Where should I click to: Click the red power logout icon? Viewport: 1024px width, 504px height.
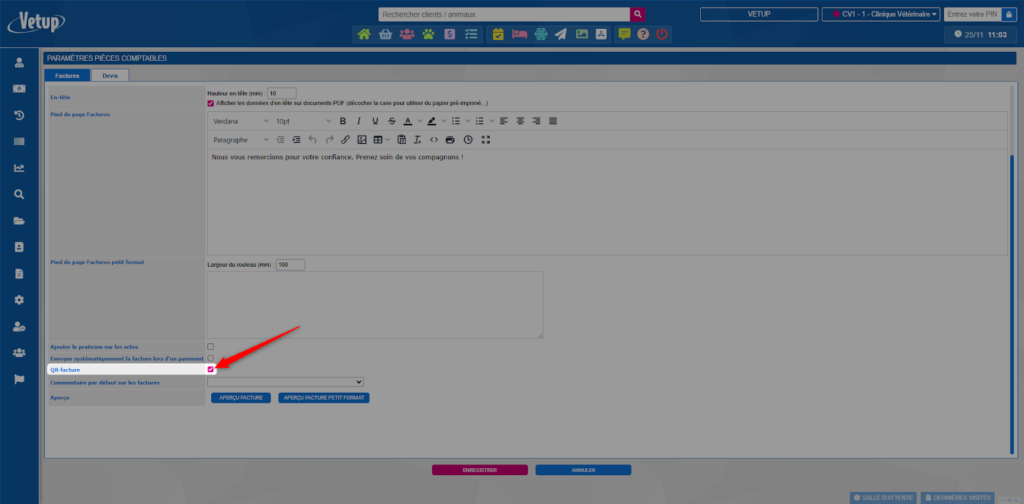pyautogui.click(x=662, y=34)
